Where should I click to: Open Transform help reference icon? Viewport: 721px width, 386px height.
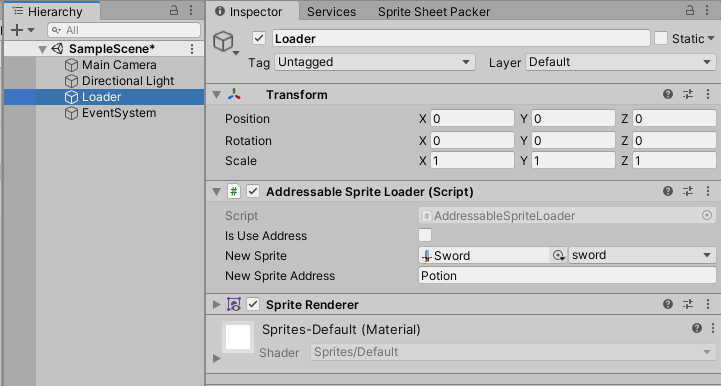point(668,94)
